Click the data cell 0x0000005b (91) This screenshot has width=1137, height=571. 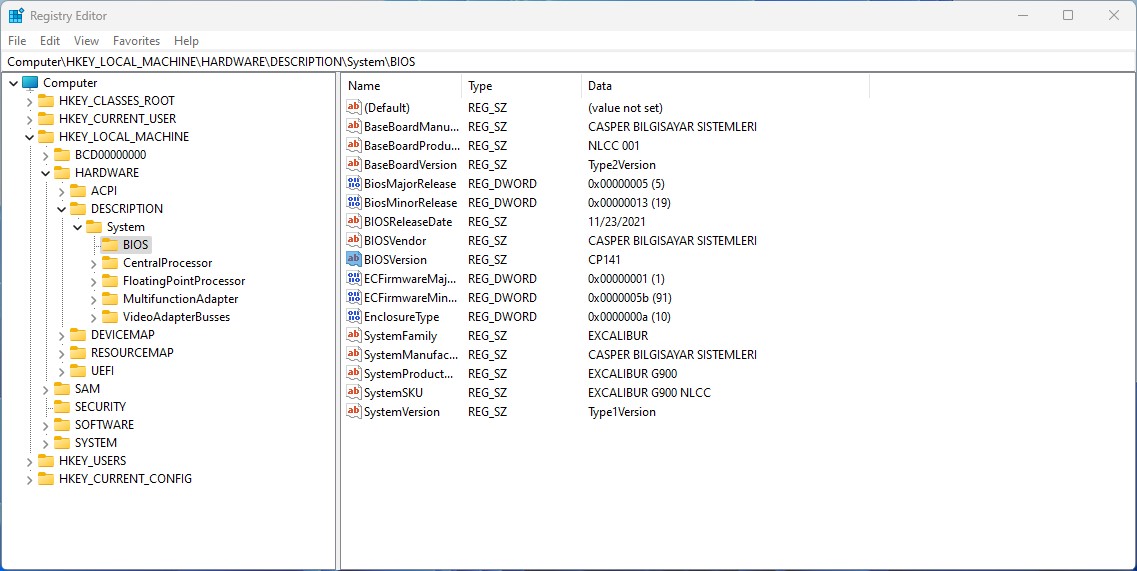pos(629,297)
